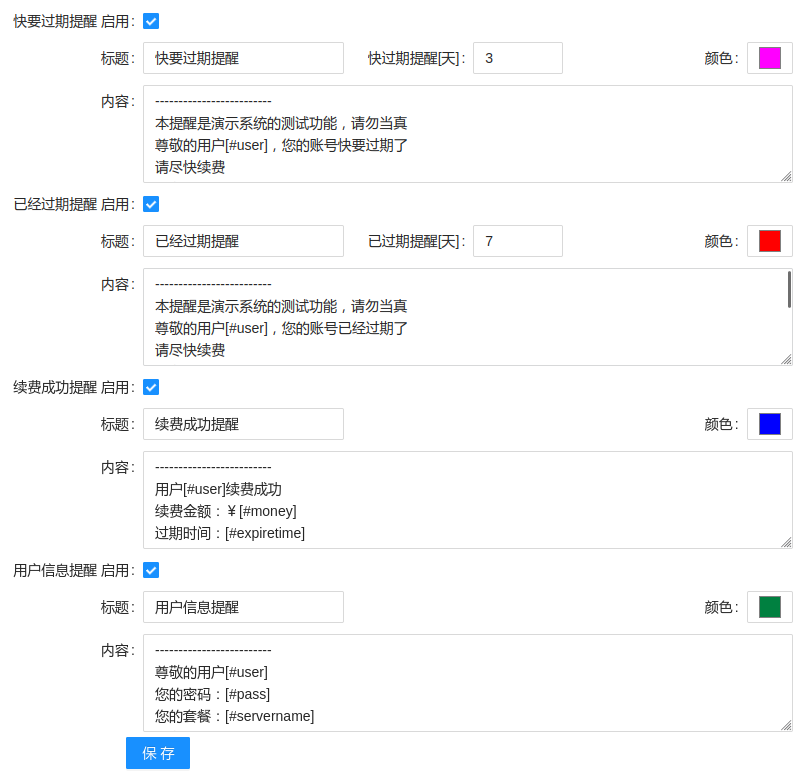This screenshot has height=776, width=803.
Task: Open the magenta color picker swatch
Action: coord(769,58)
